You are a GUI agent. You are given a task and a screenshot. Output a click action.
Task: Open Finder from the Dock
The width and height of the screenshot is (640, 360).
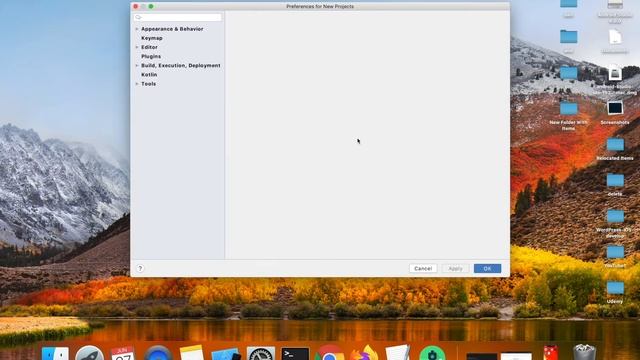coord(55,353)
